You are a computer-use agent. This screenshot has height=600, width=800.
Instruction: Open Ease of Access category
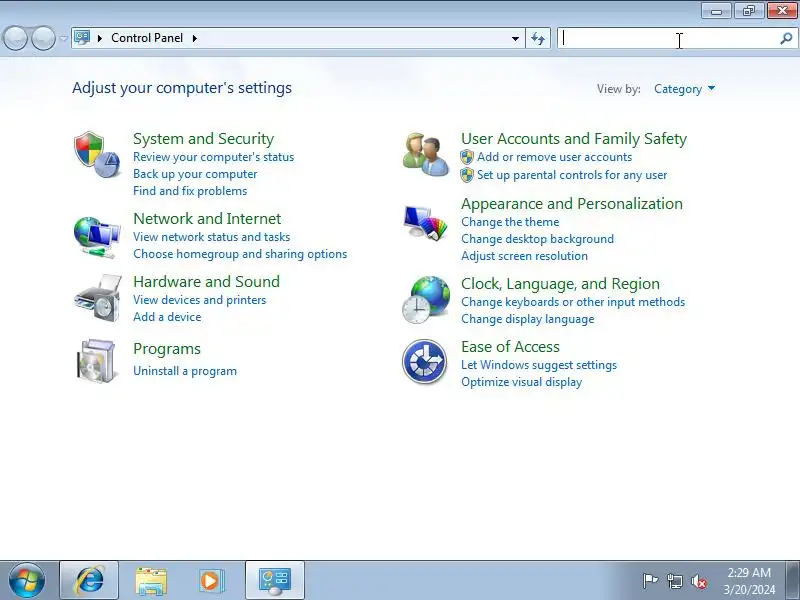pos(510,347)
